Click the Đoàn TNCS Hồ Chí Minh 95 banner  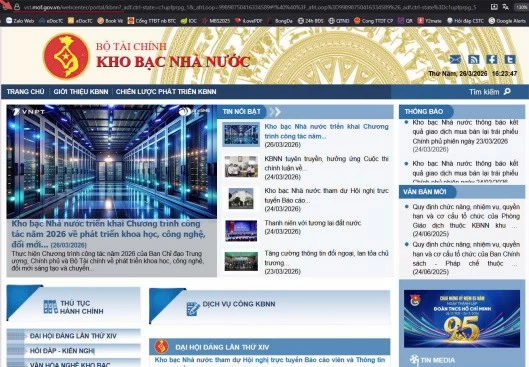[x=462, y=318]
